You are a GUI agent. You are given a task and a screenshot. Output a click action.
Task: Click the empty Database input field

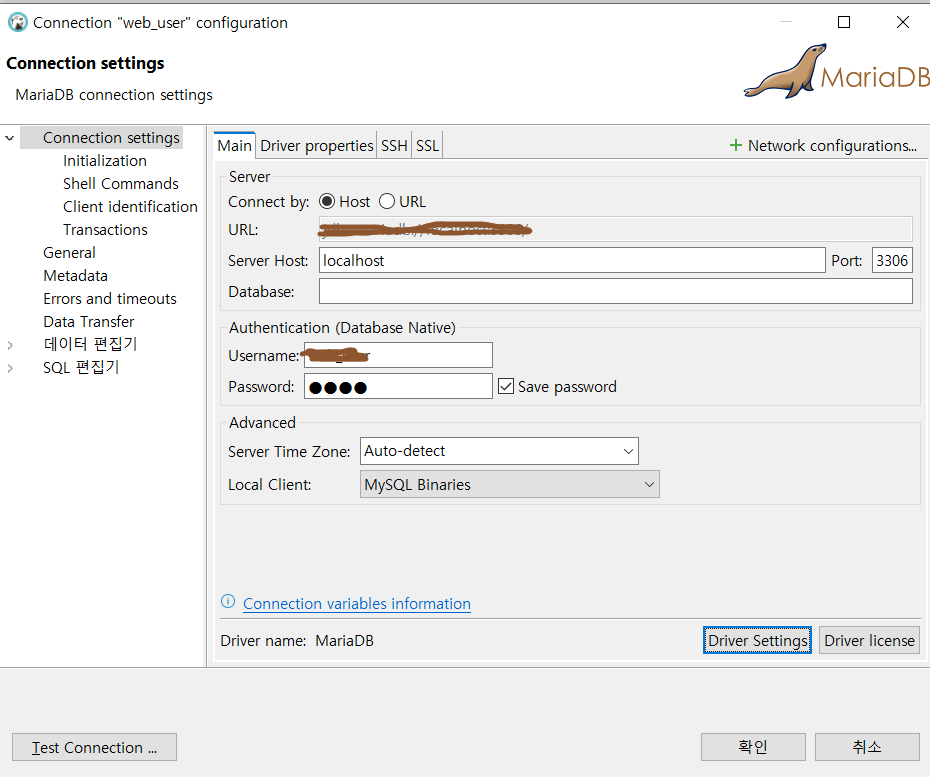(616, 291)
